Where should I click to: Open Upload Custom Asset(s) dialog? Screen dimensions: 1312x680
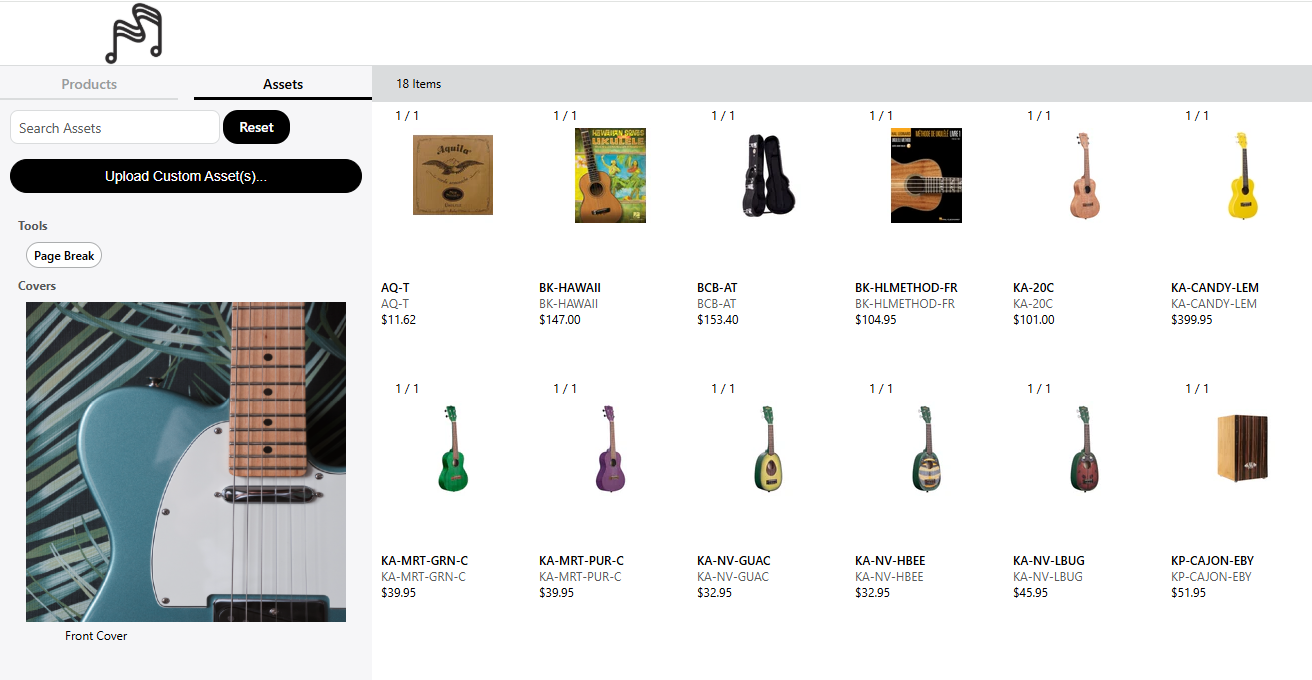186,176
